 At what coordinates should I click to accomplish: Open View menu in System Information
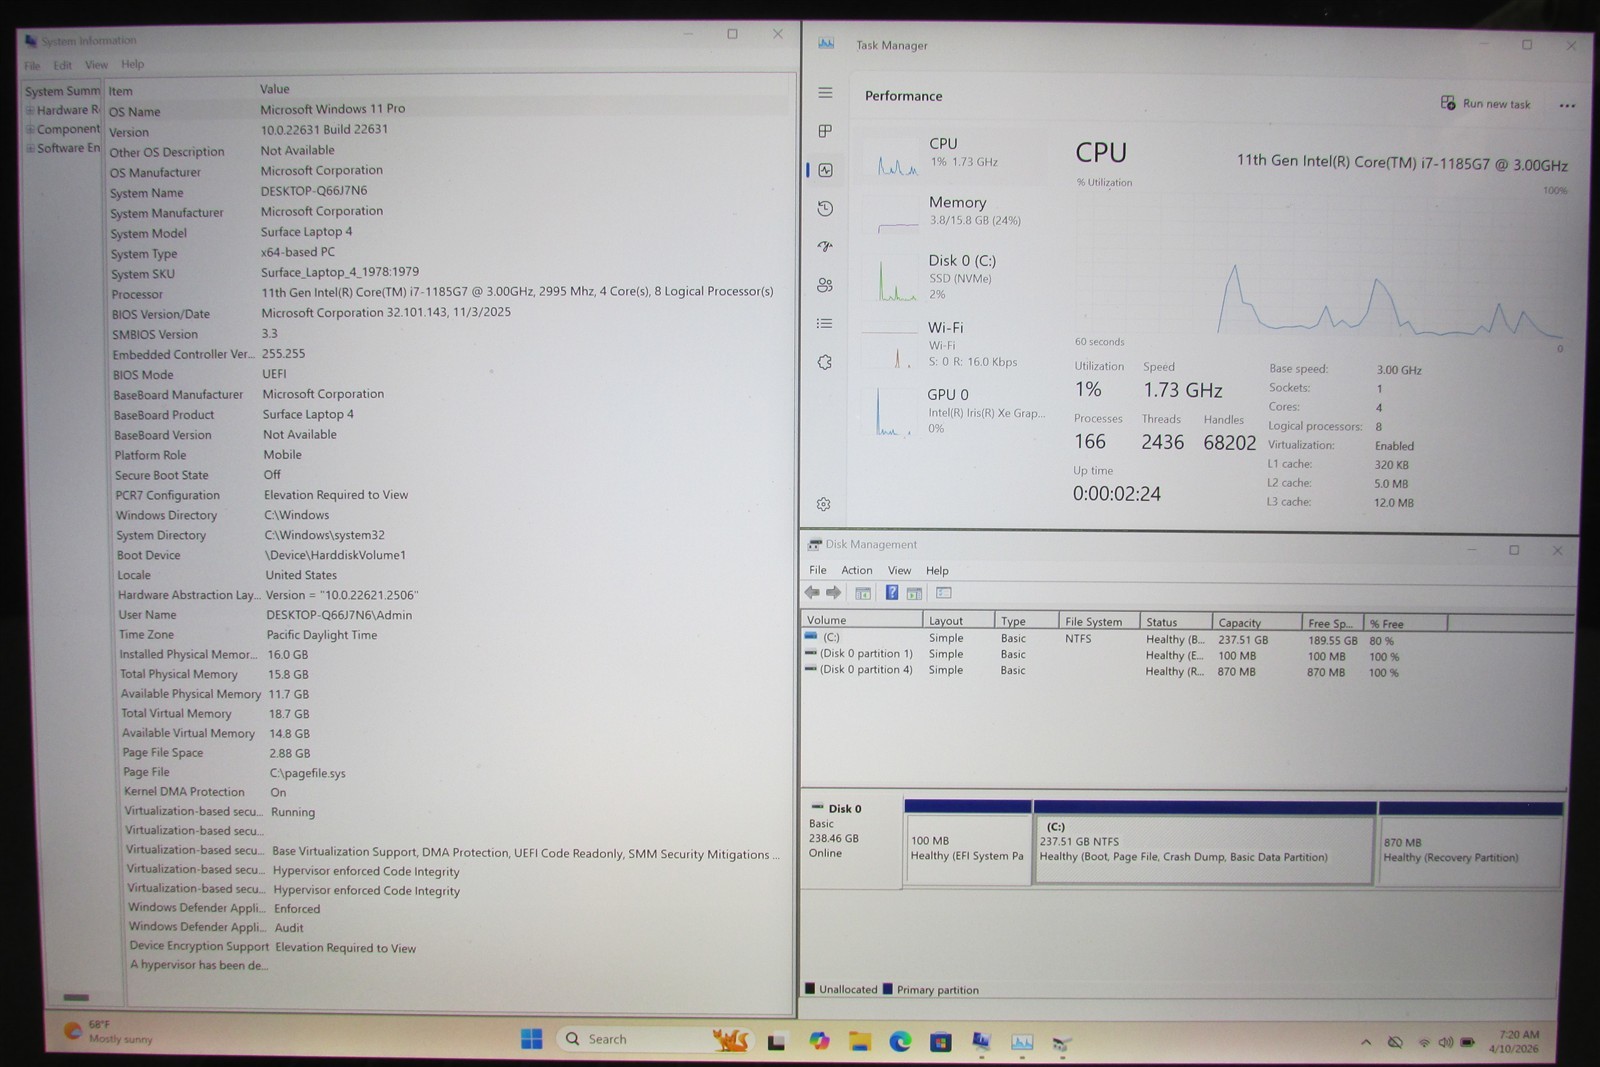click(x=96, y=65)
